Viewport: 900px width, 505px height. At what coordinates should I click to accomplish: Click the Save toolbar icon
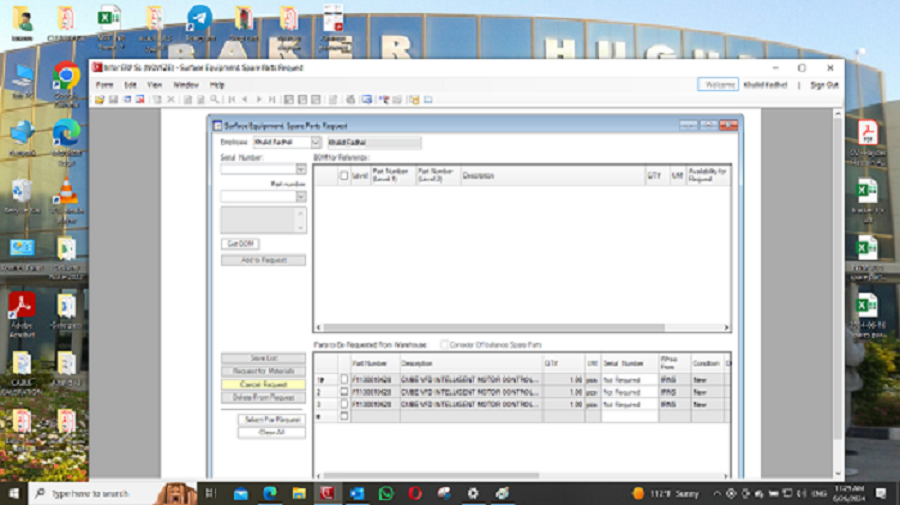click(114, 100)
